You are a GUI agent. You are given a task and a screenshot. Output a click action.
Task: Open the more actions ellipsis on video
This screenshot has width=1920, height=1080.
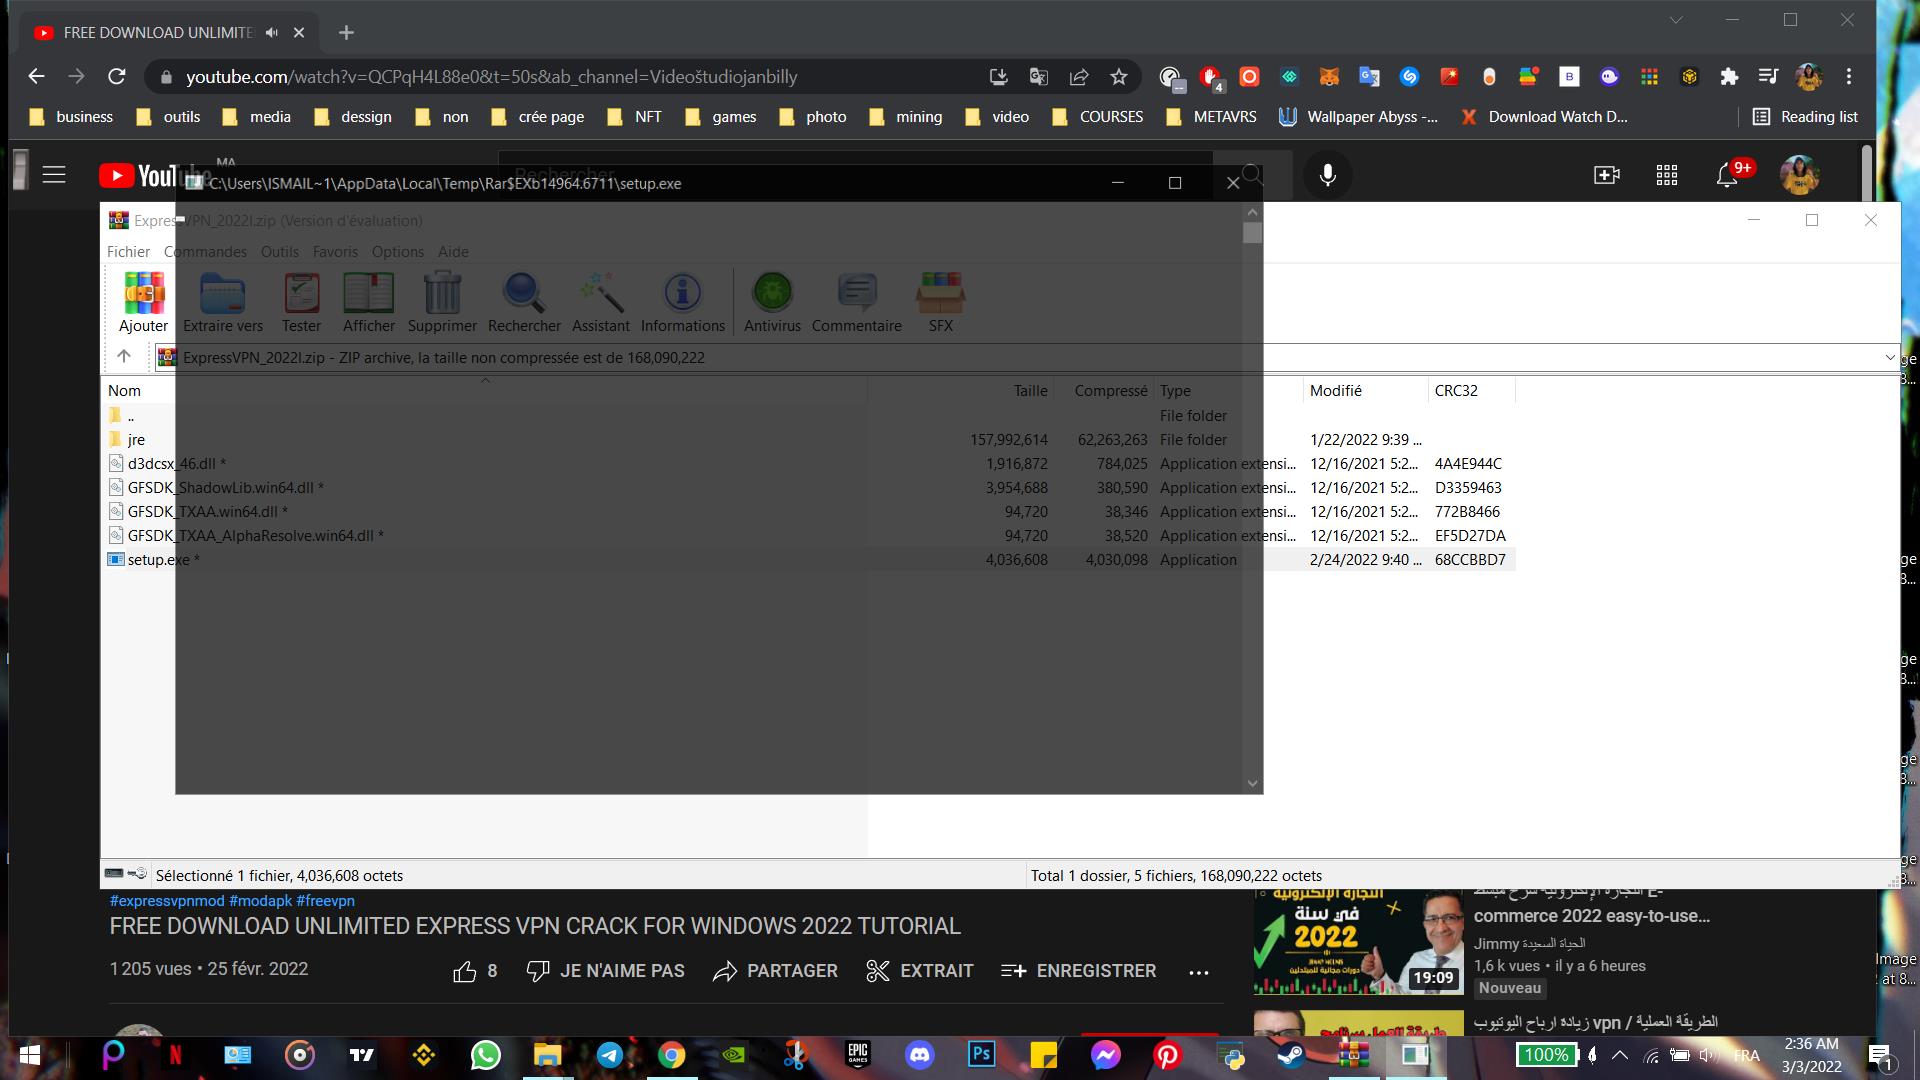pyautogui.click(x=1199, y=972)
